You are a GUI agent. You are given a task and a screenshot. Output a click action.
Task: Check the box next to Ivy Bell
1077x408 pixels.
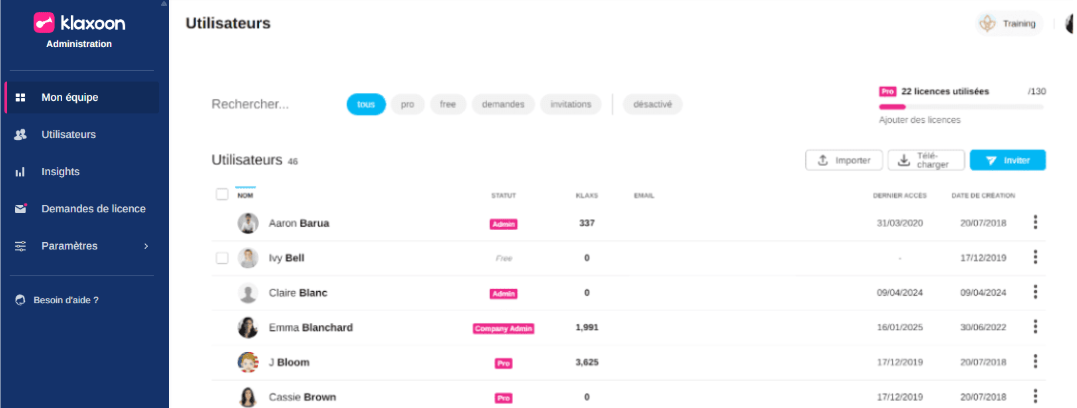point(222,258)
